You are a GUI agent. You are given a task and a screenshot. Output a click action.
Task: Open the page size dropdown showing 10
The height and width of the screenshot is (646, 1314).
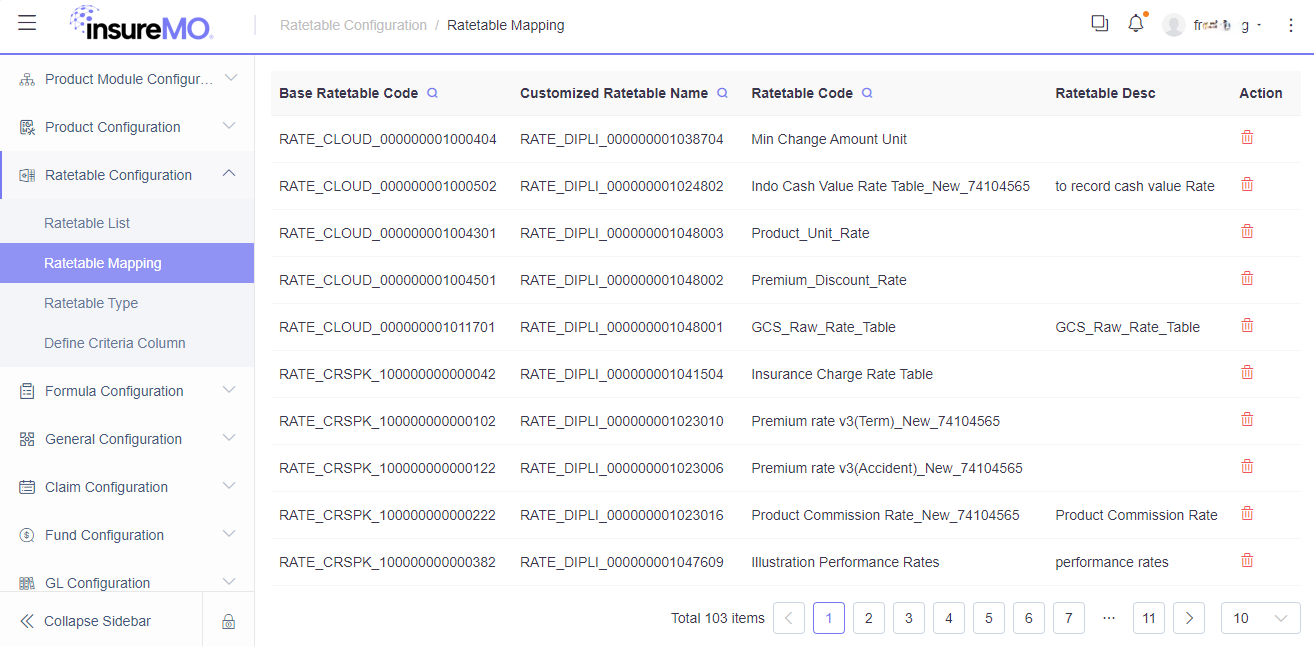click(1260, 618)
